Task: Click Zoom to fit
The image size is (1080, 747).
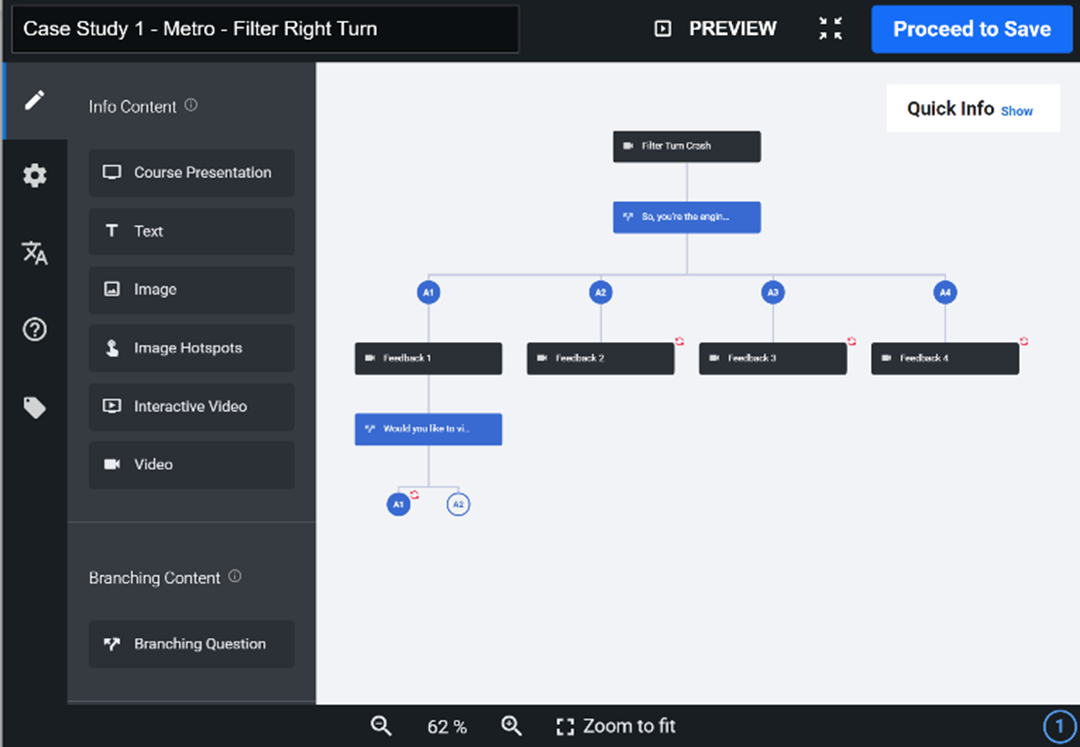Action: pos(616,726)
